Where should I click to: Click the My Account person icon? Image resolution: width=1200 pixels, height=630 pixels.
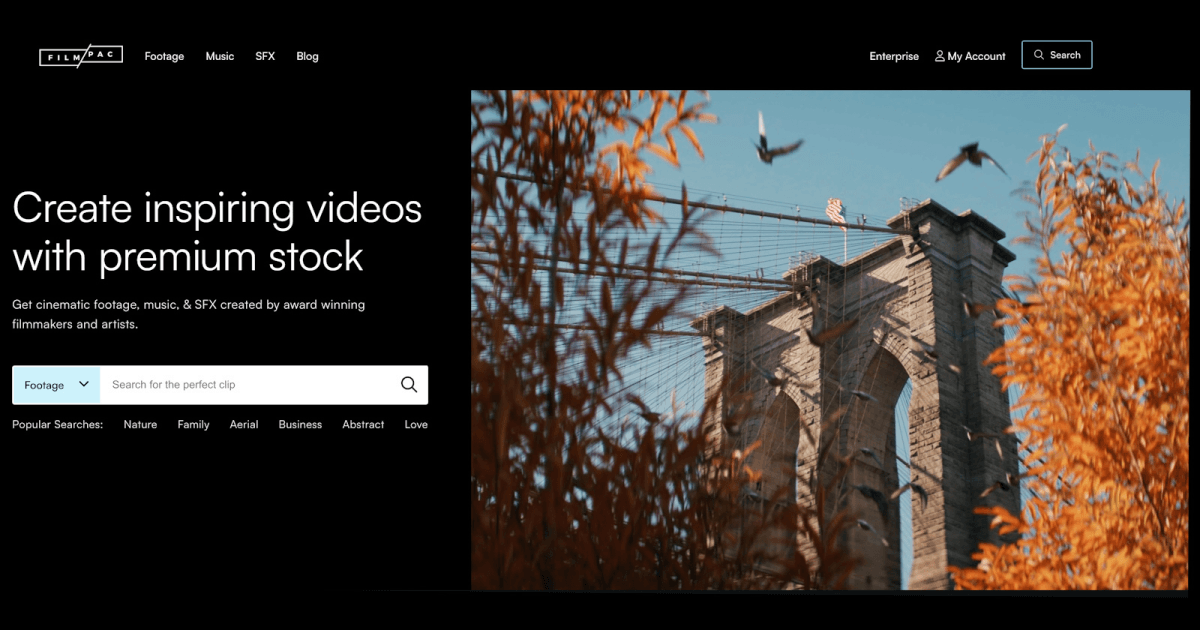click(940, 56)
